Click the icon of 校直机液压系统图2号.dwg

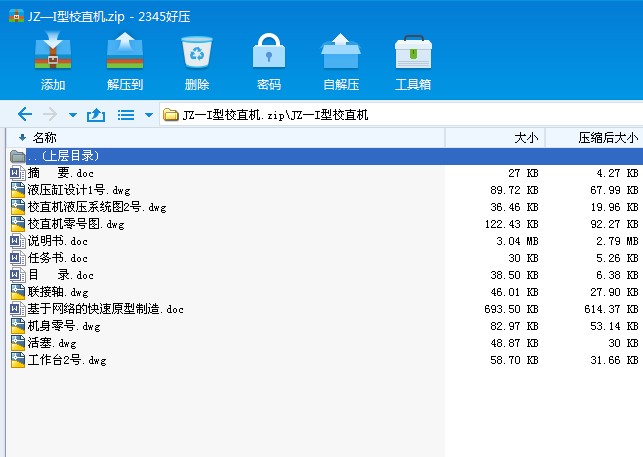[18, 207]
